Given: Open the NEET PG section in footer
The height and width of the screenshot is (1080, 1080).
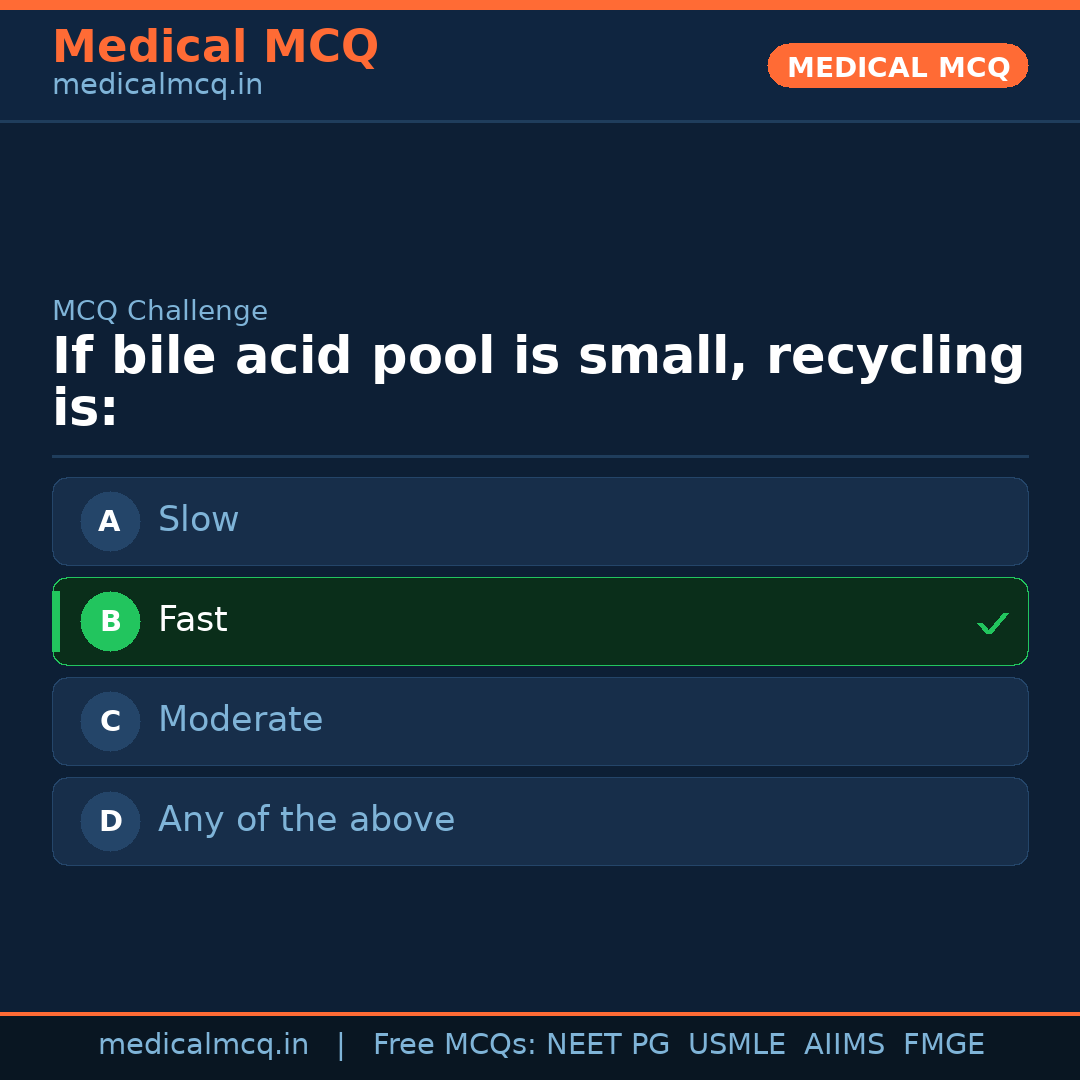Looking at the screenshot, I should point(608,1044).
